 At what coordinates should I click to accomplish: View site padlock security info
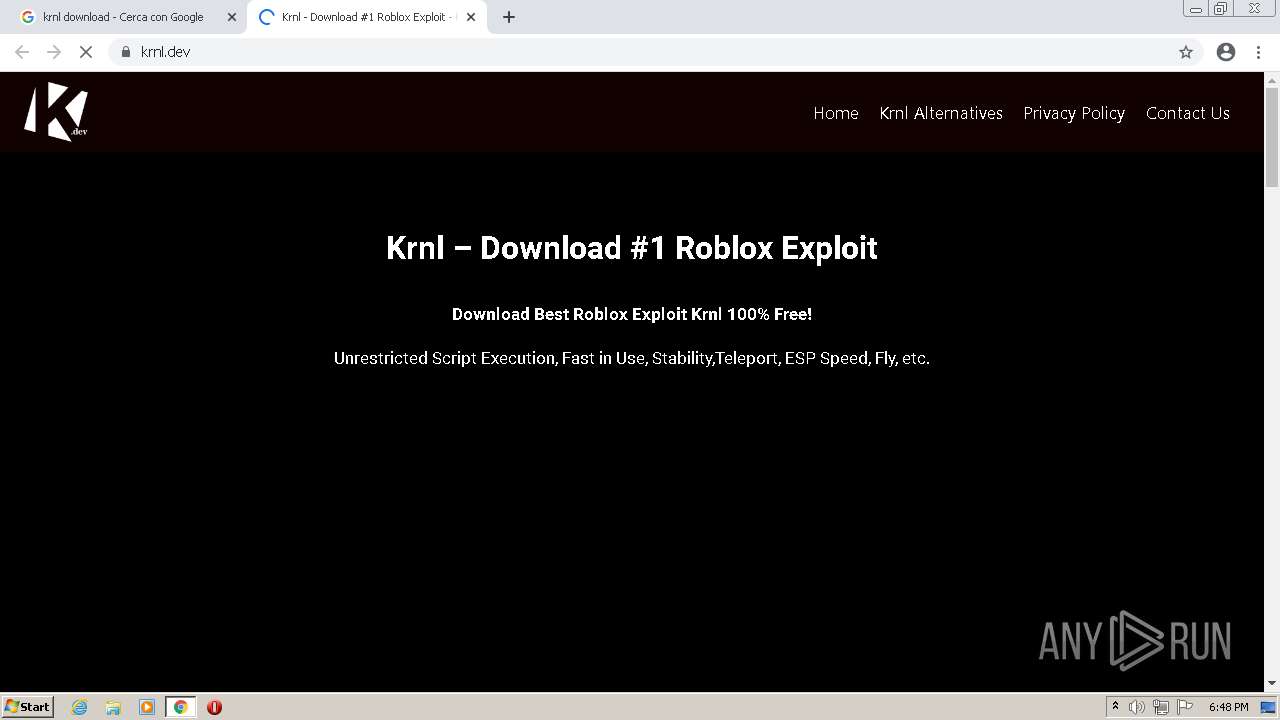(x=126, y=52)
